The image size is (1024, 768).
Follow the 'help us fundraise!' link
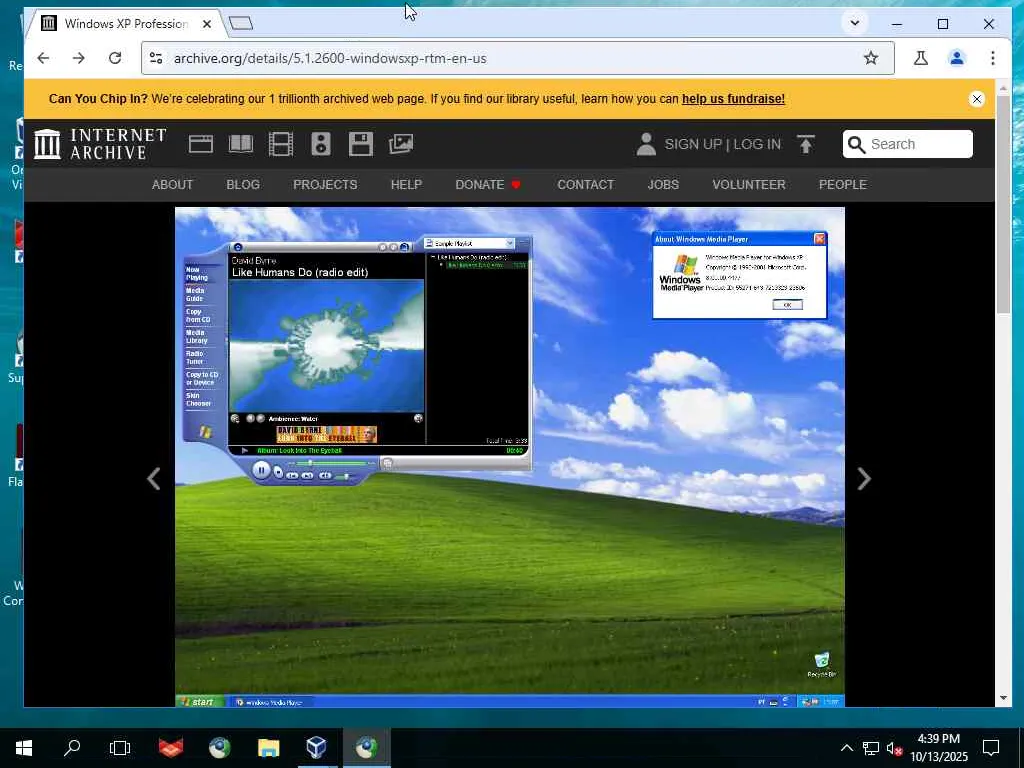pos(733,99)
